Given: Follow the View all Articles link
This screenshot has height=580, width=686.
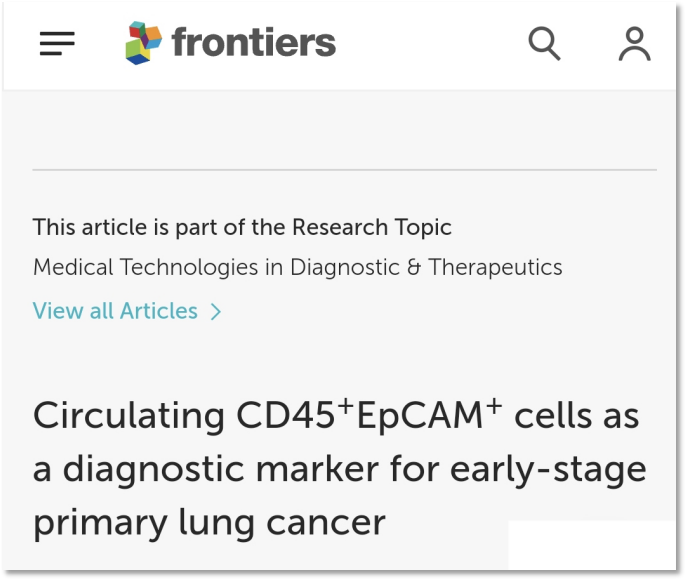Looking at the screenshot, I should pos(127,311).
